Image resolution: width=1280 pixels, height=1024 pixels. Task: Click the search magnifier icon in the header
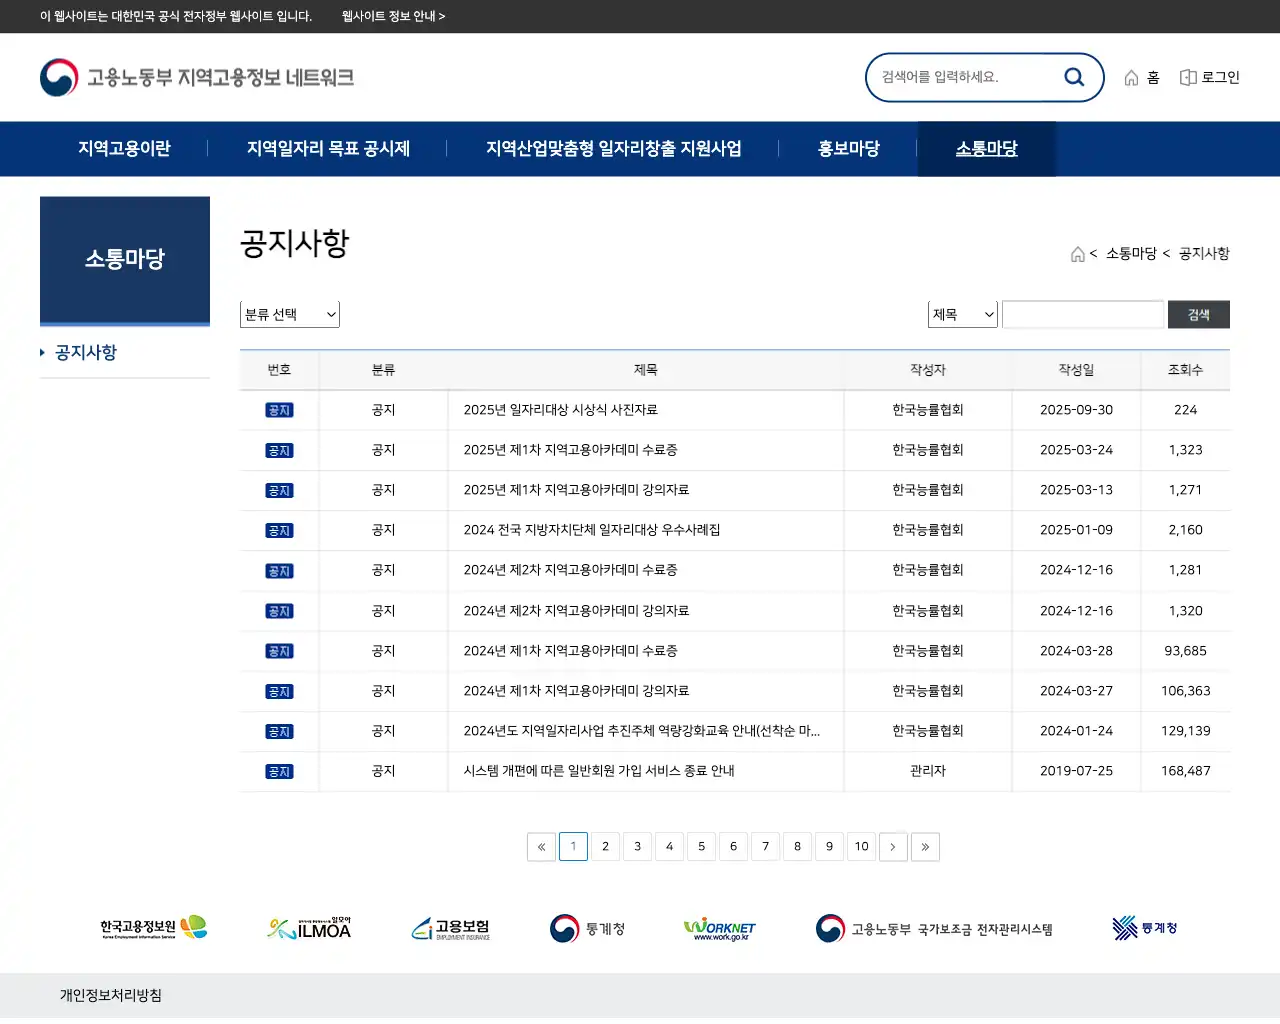click(x=1074, y=77)
